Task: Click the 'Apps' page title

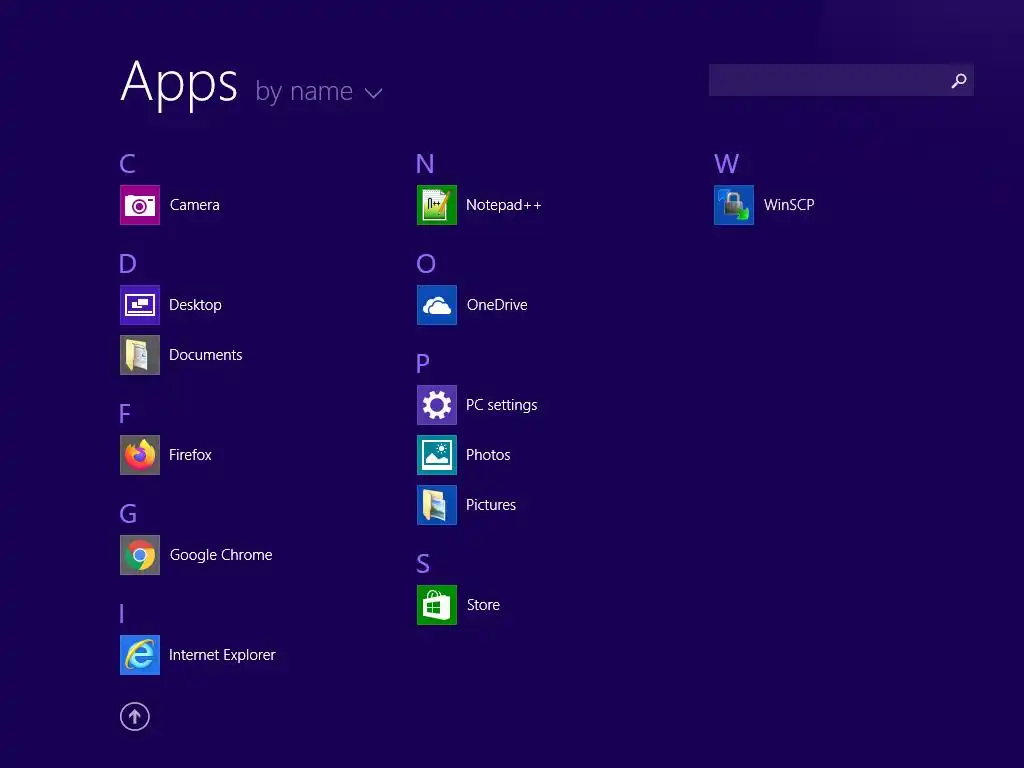Action: [179, 84]
